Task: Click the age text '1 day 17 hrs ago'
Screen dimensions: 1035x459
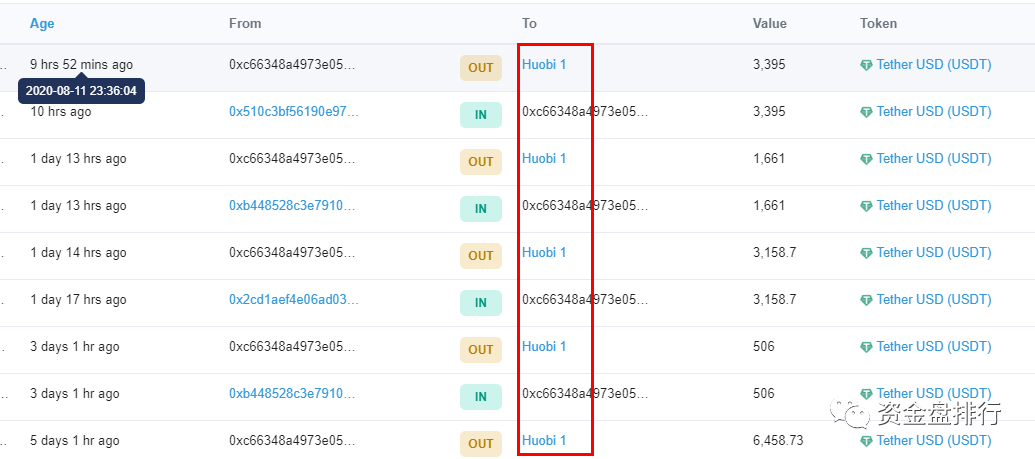Action: click(78, 299)
